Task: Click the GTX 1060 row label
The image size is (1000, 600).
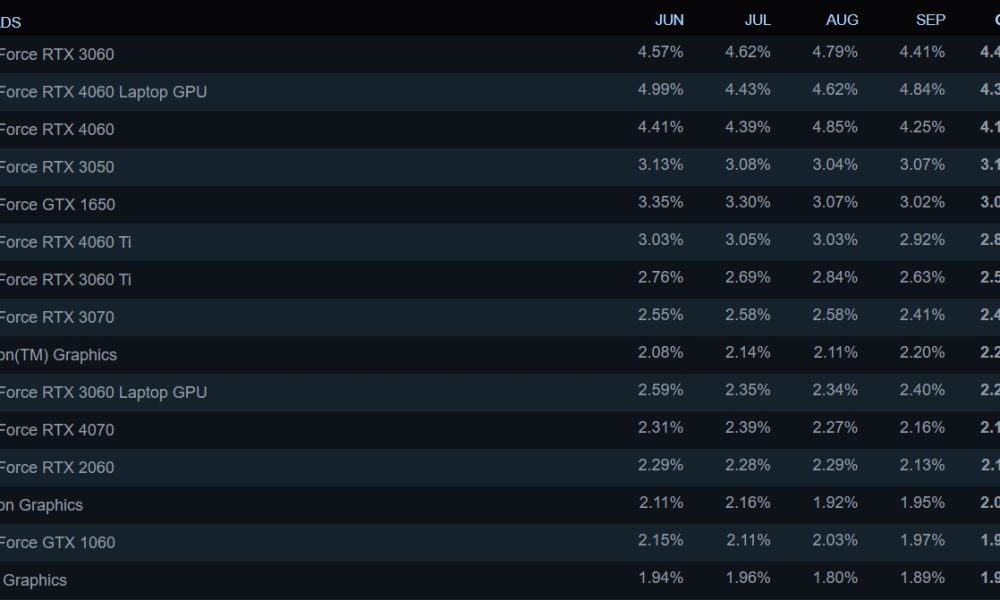Action: coord(57,543)
